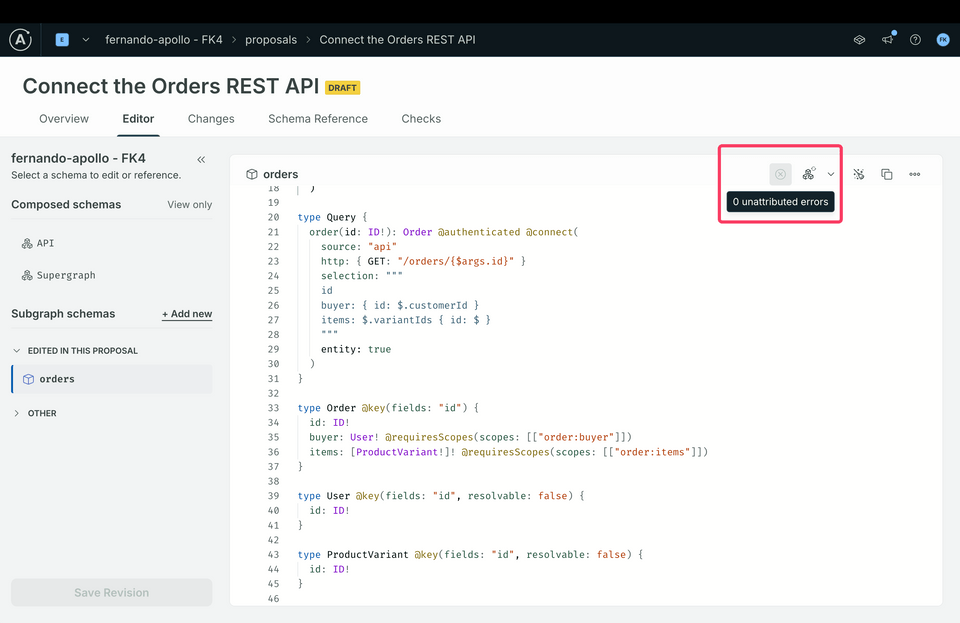Click the + Add new subgraph link
960x623 pixels.
pos(187,314)
